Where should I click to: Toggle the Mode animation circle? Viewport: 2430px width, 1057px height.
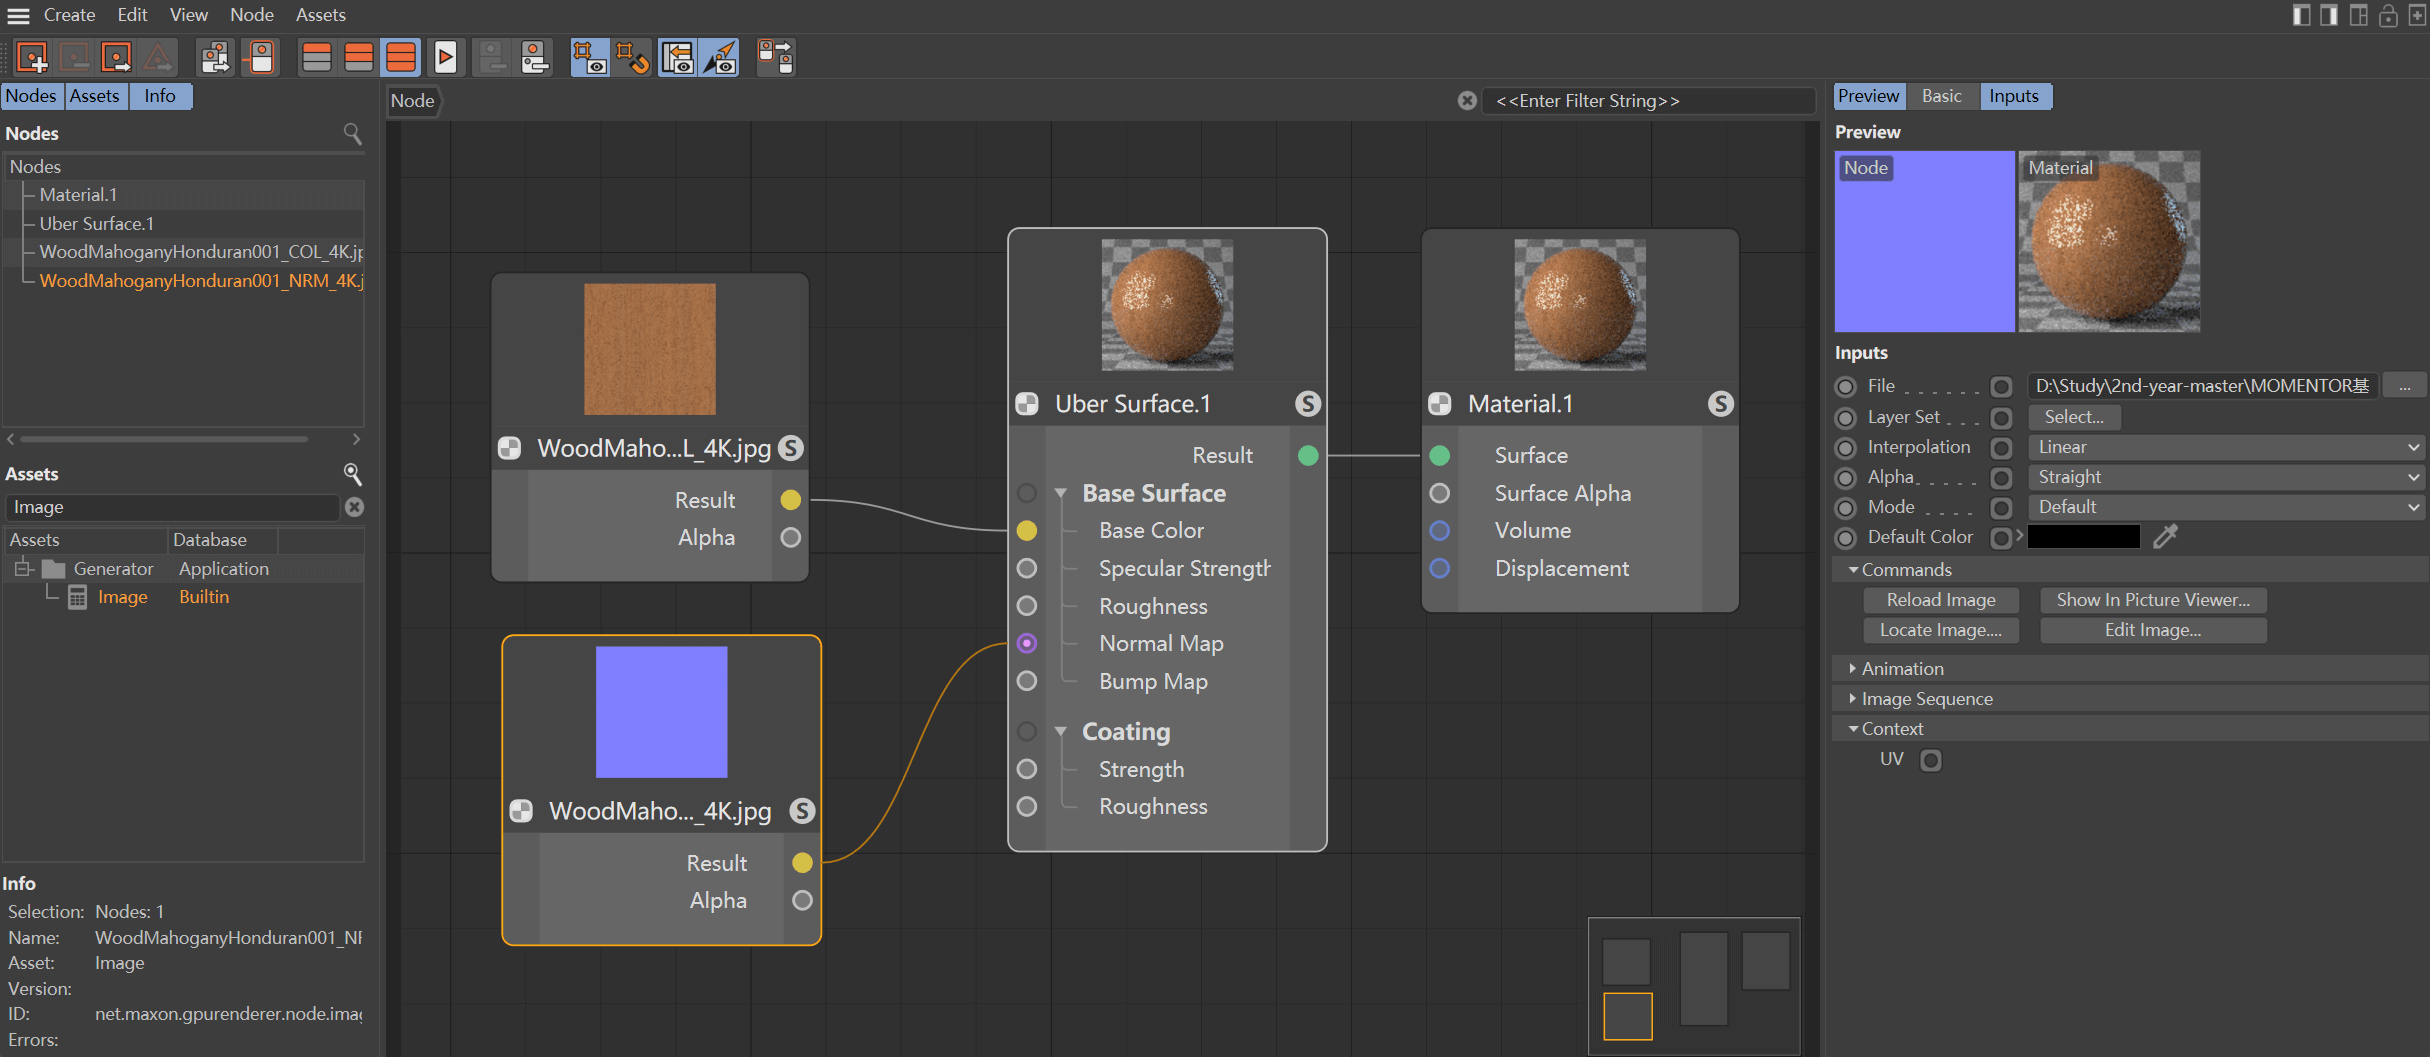[x=1846, y=508]
